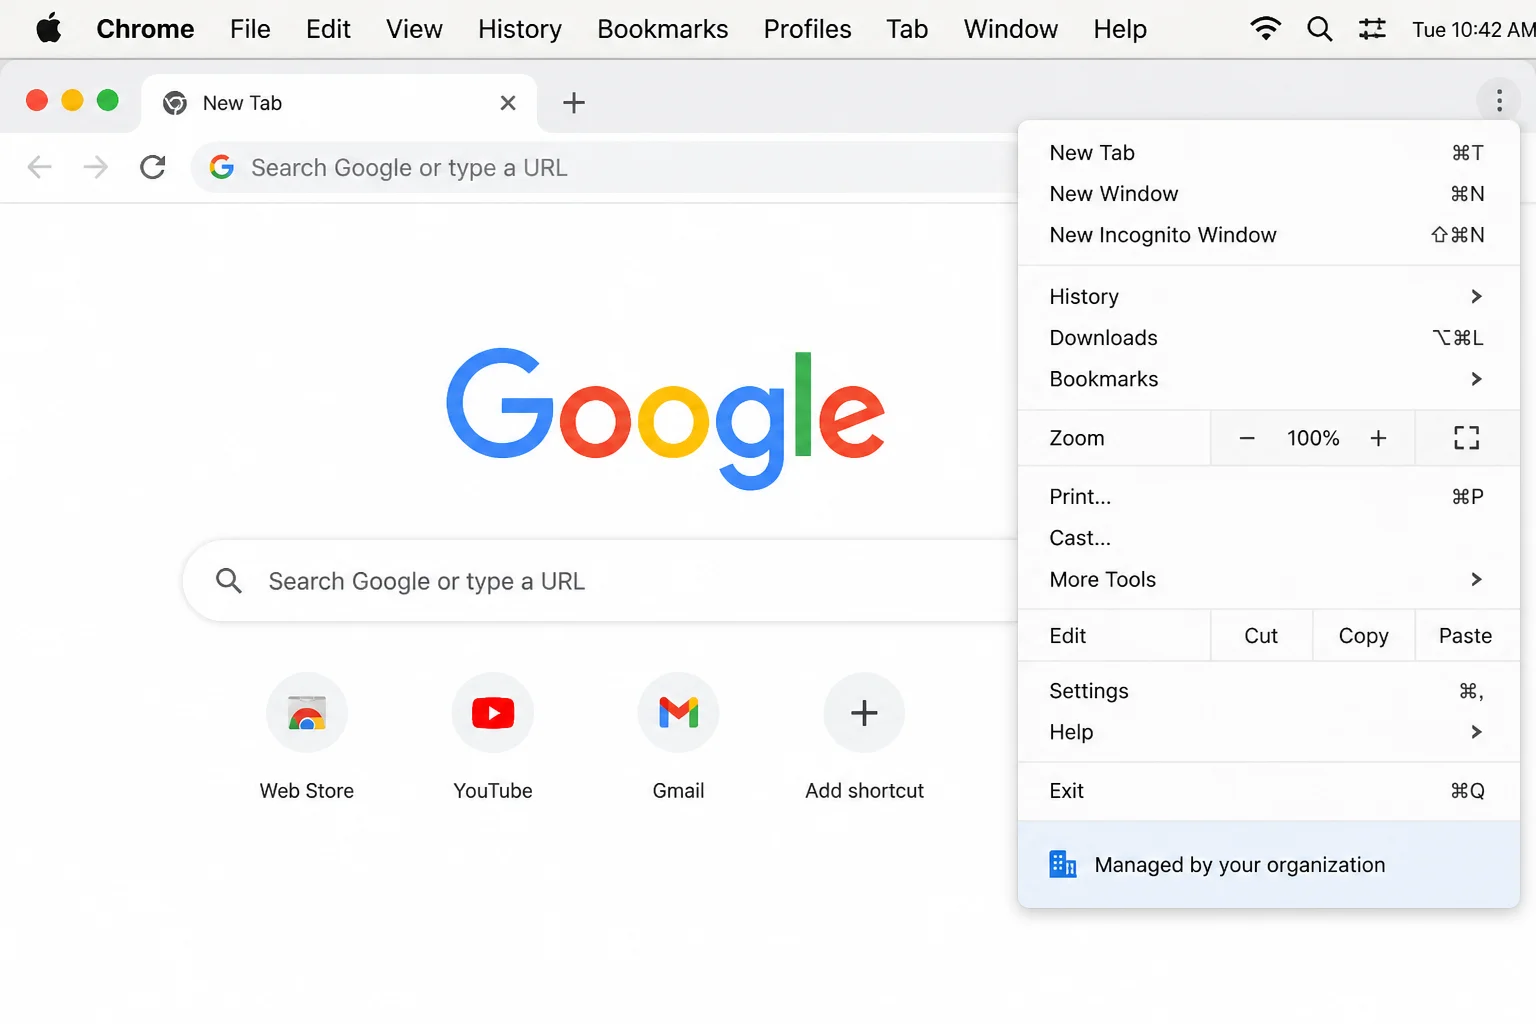Click Managed by your organization
Viewport: 1536px width, 1024px height.
pyautogui.click(x=1268, y=865)
